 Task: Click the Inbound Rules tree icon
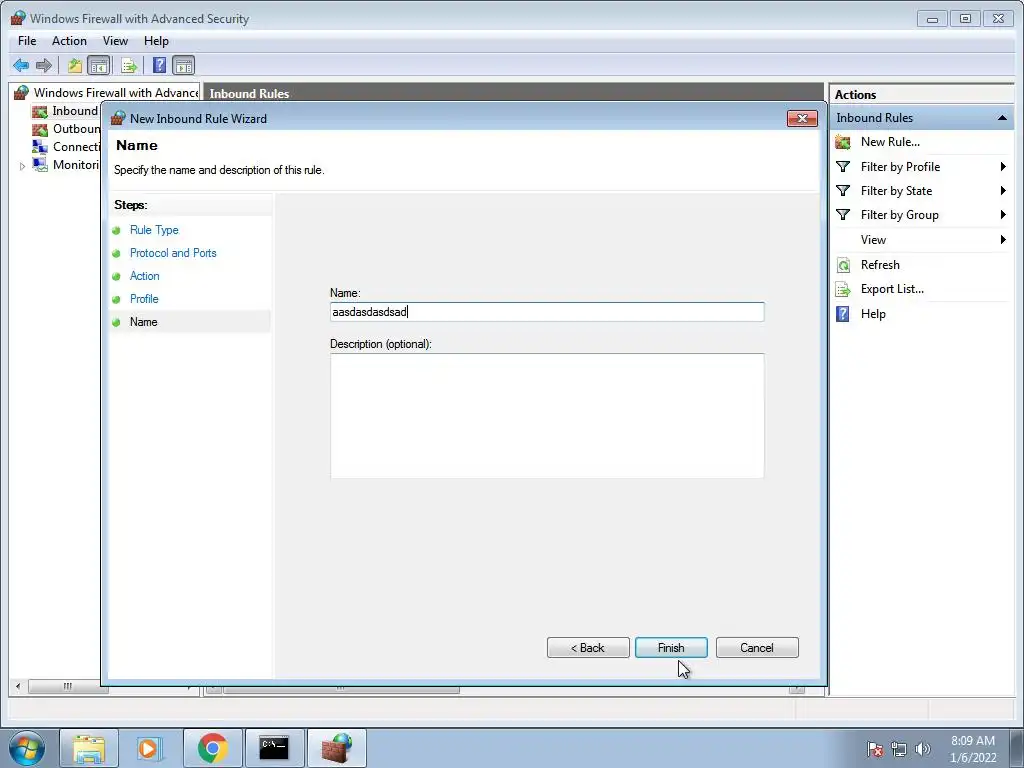click(40, 111)
